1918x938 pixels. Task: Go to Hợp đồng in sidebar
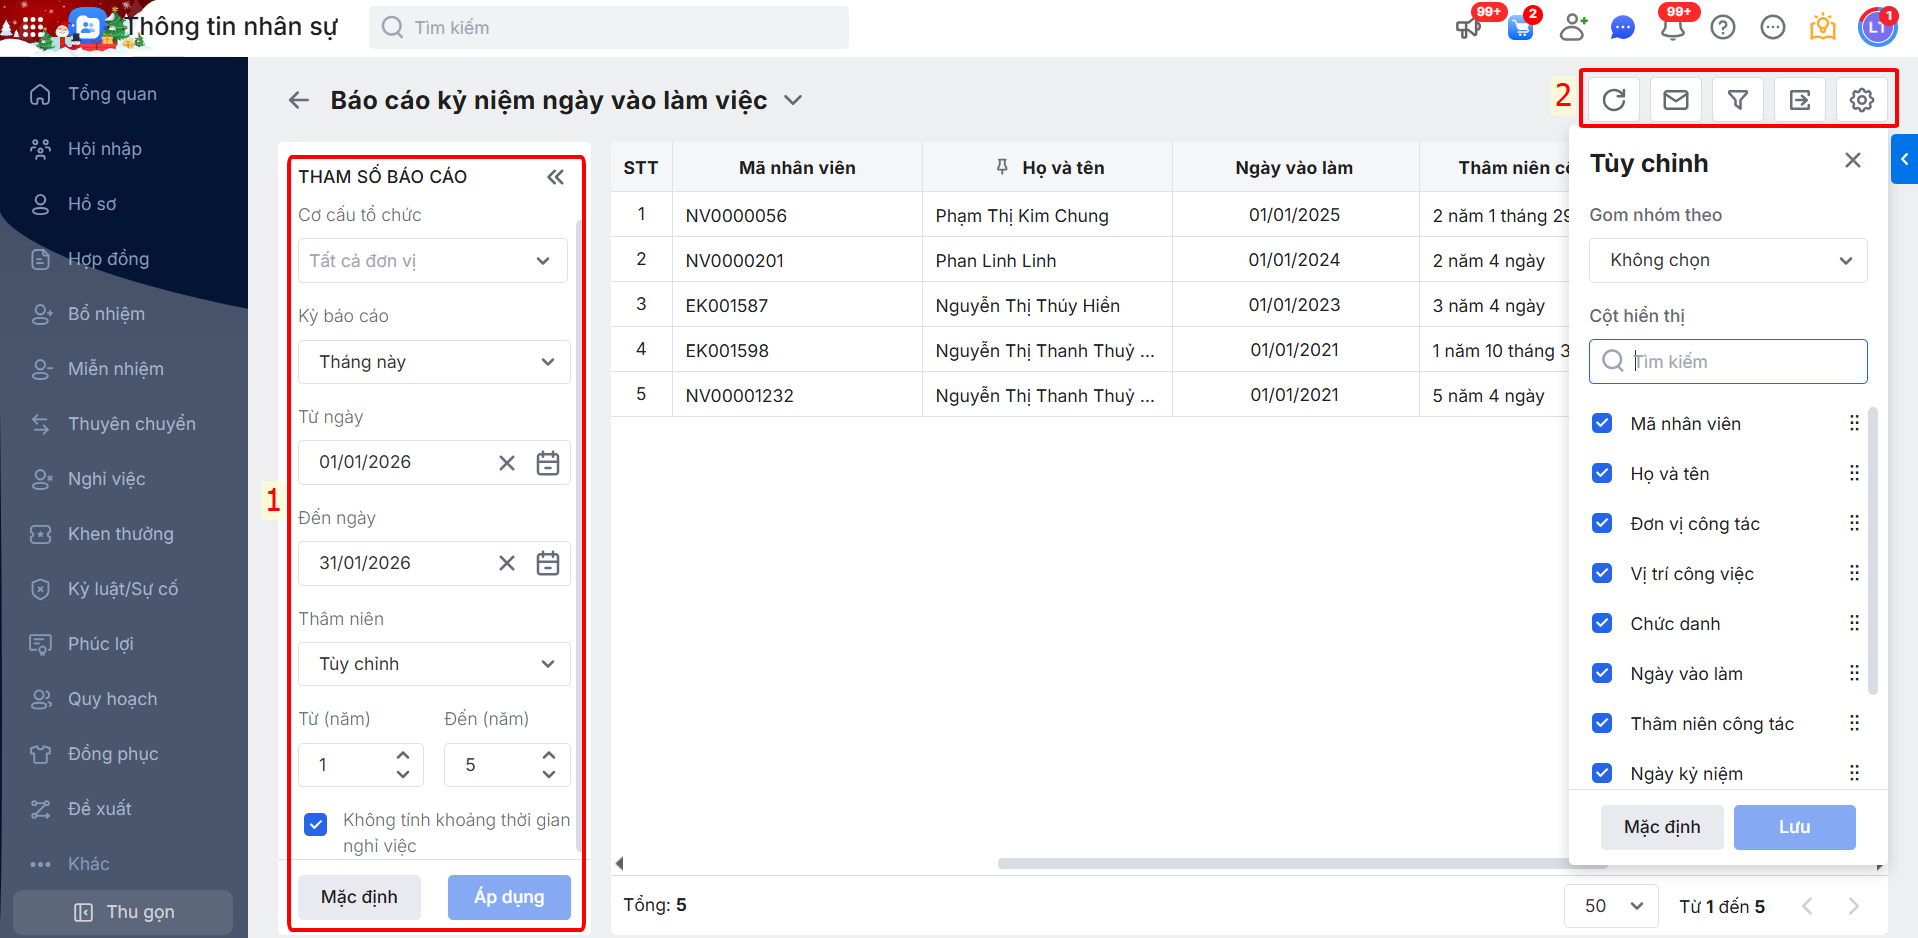click(108, 259)
